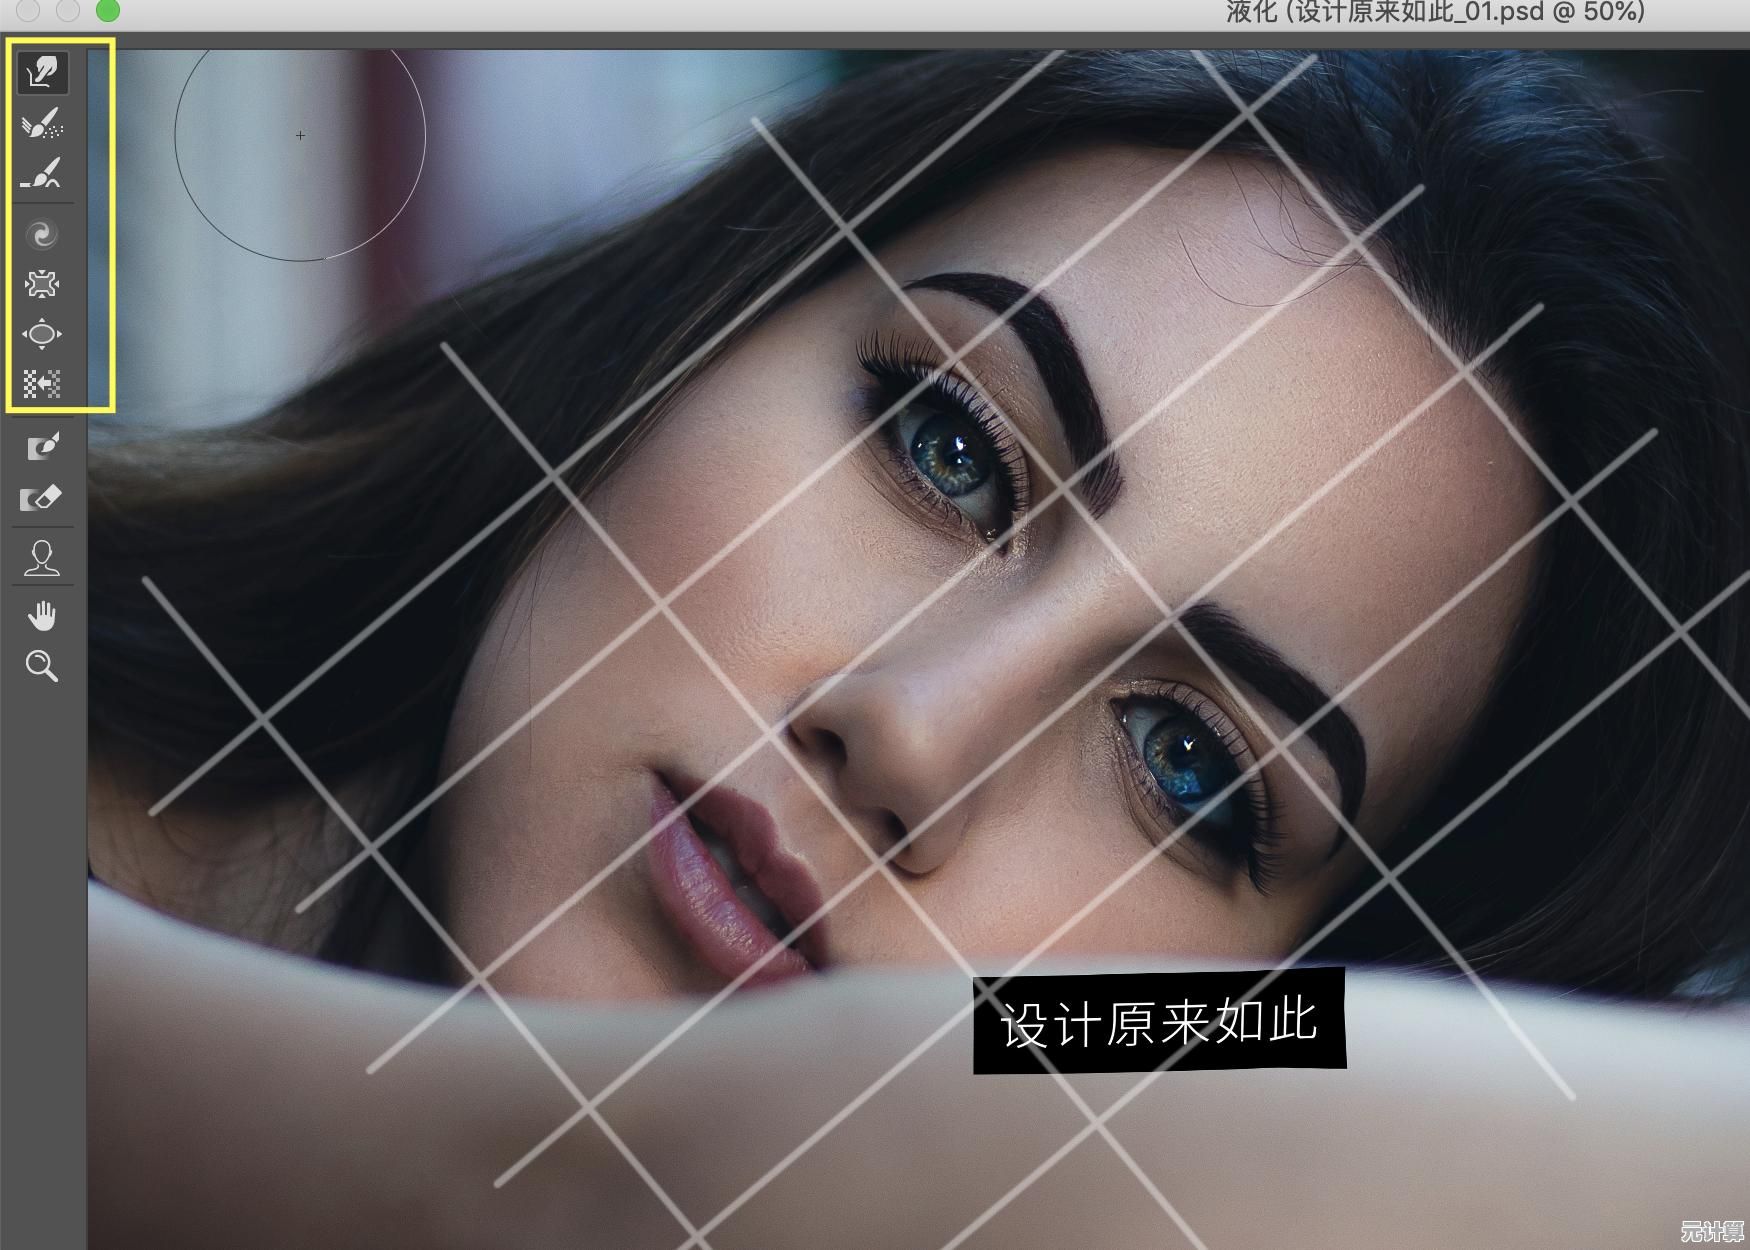1750x1250 pixels.
Task: Activate the Twirl Clockwise tool
Action: point(42,235)
